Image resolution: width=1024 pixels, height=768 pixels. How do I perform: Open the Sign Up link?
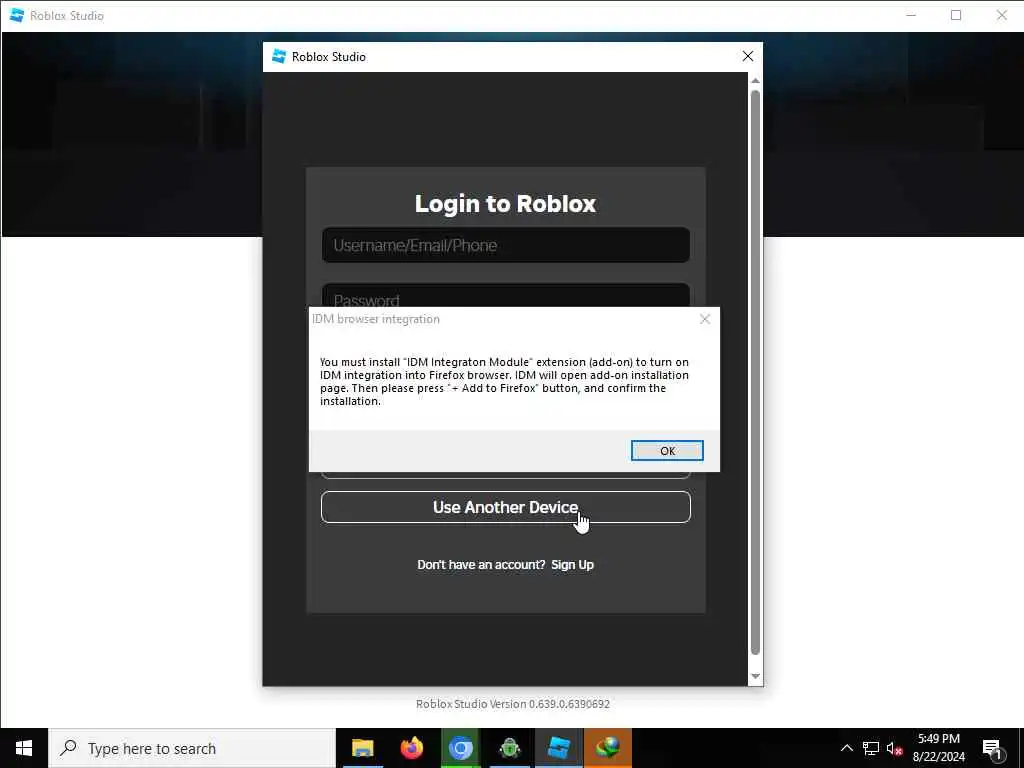[x=572, y=565]
